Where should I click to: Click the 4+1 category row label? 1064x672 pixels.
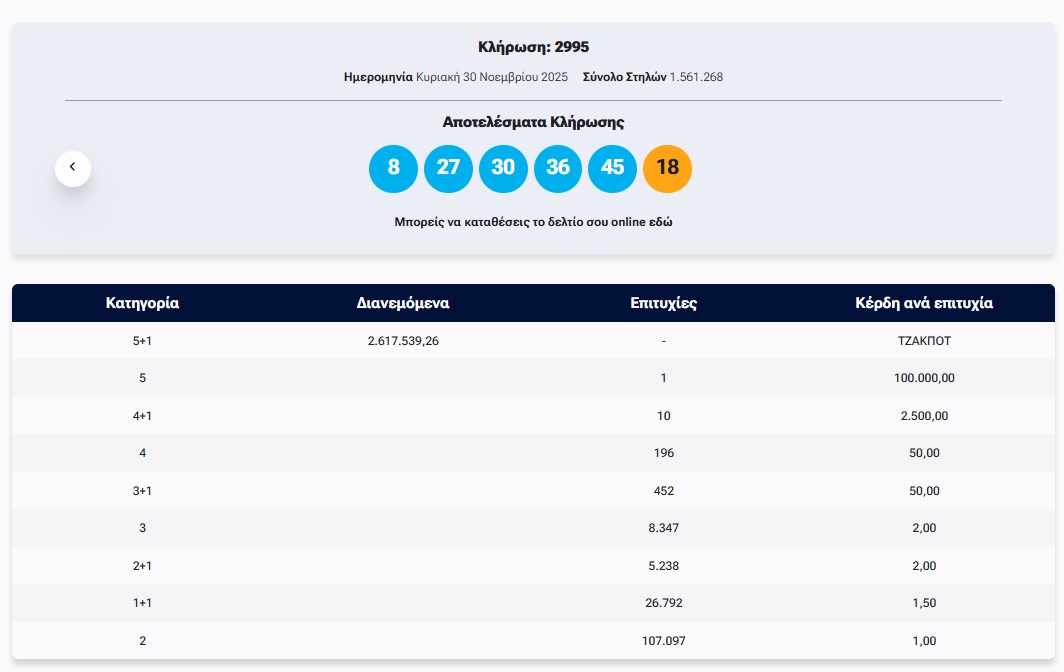[142, 416]
